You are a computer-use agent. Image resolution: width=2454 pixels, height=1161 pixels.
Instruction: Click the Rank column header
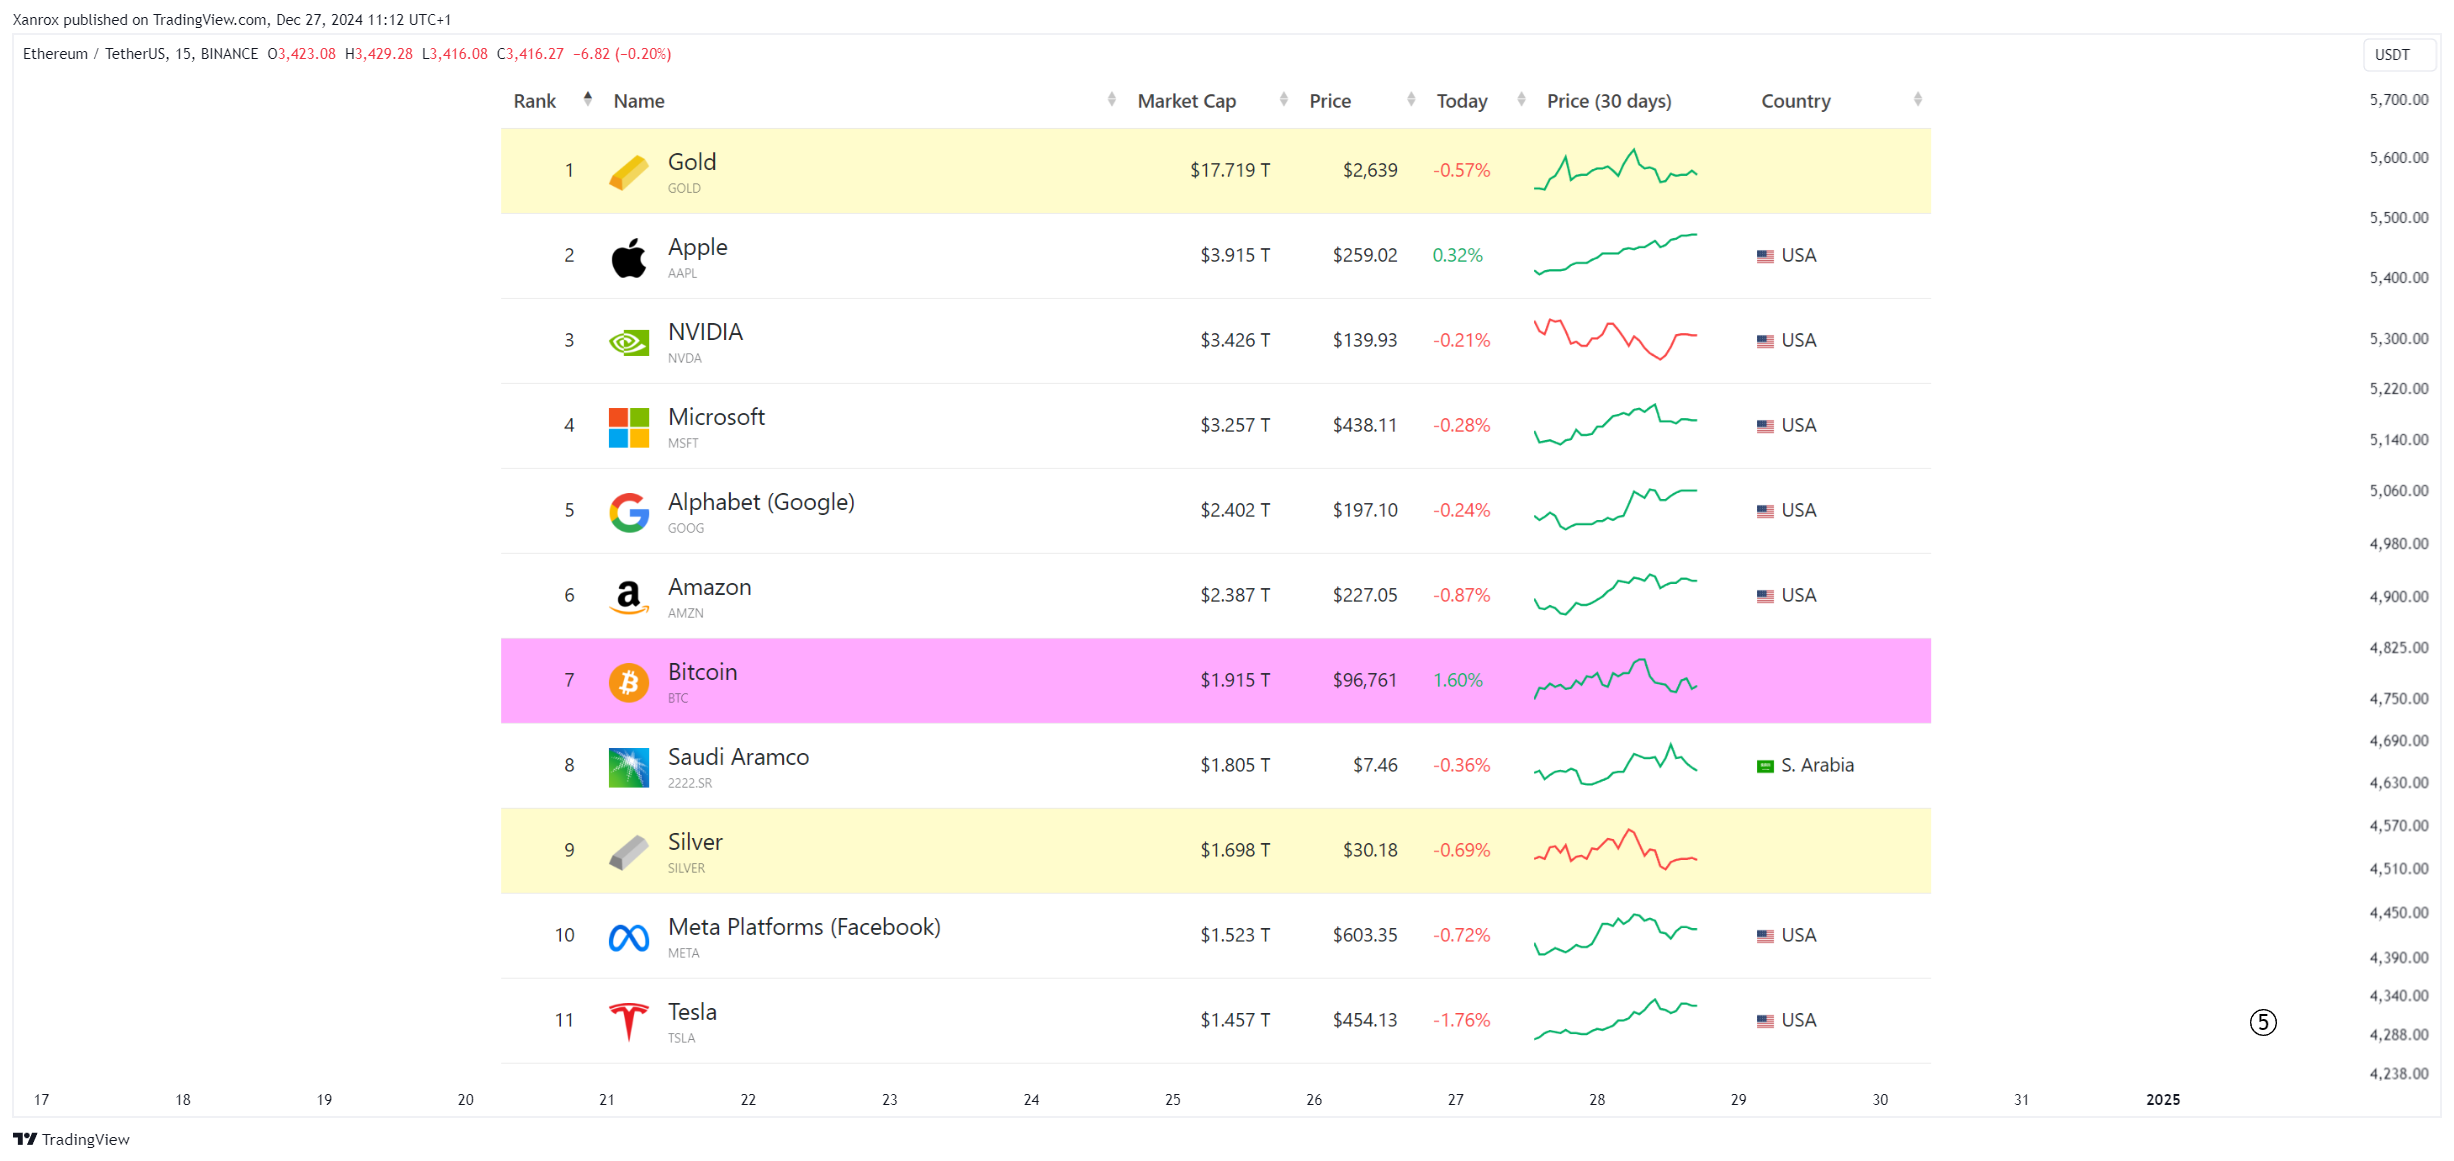coord(534,101)
